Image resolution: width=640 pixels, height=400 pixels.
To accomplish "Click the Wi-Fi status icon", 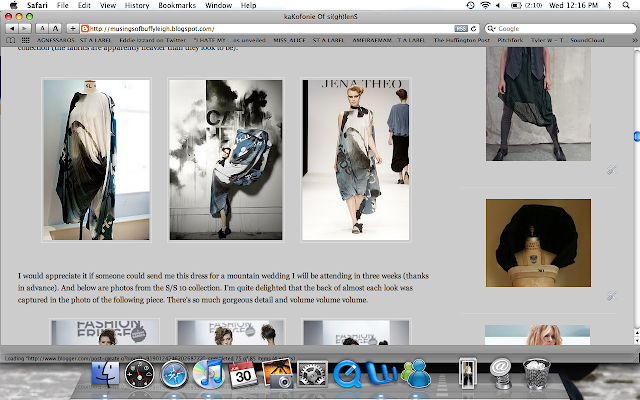I will [485, 5].
